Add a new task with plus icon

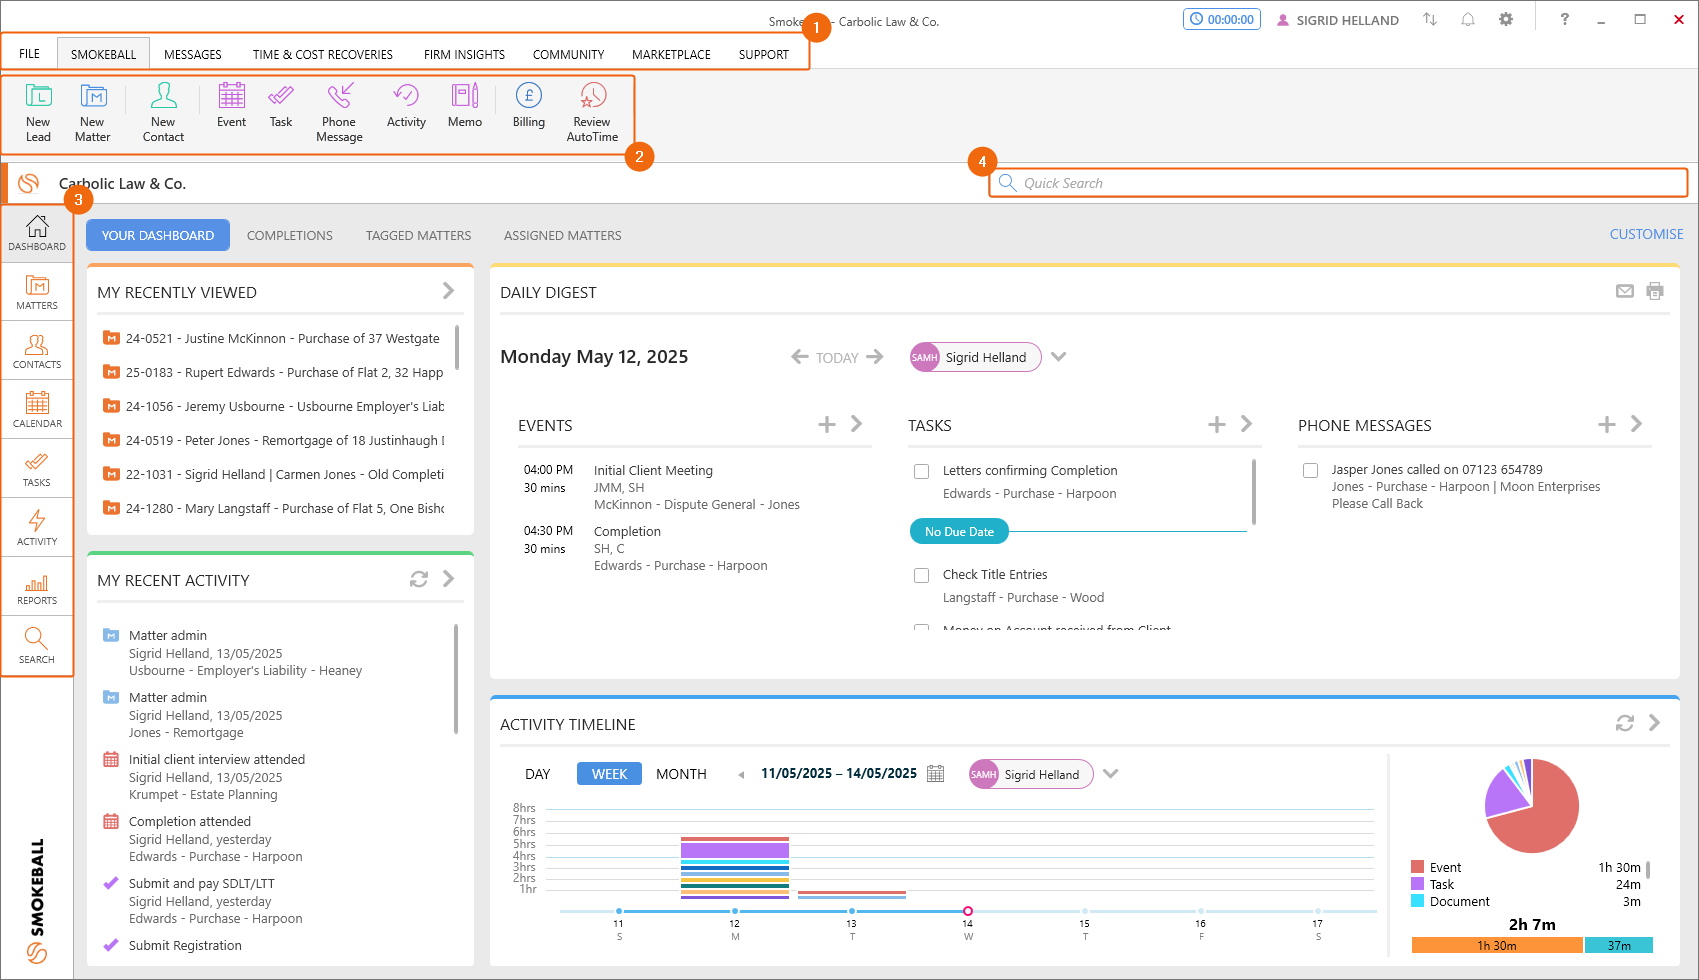pyautogui.click(x=1217, y=424)
